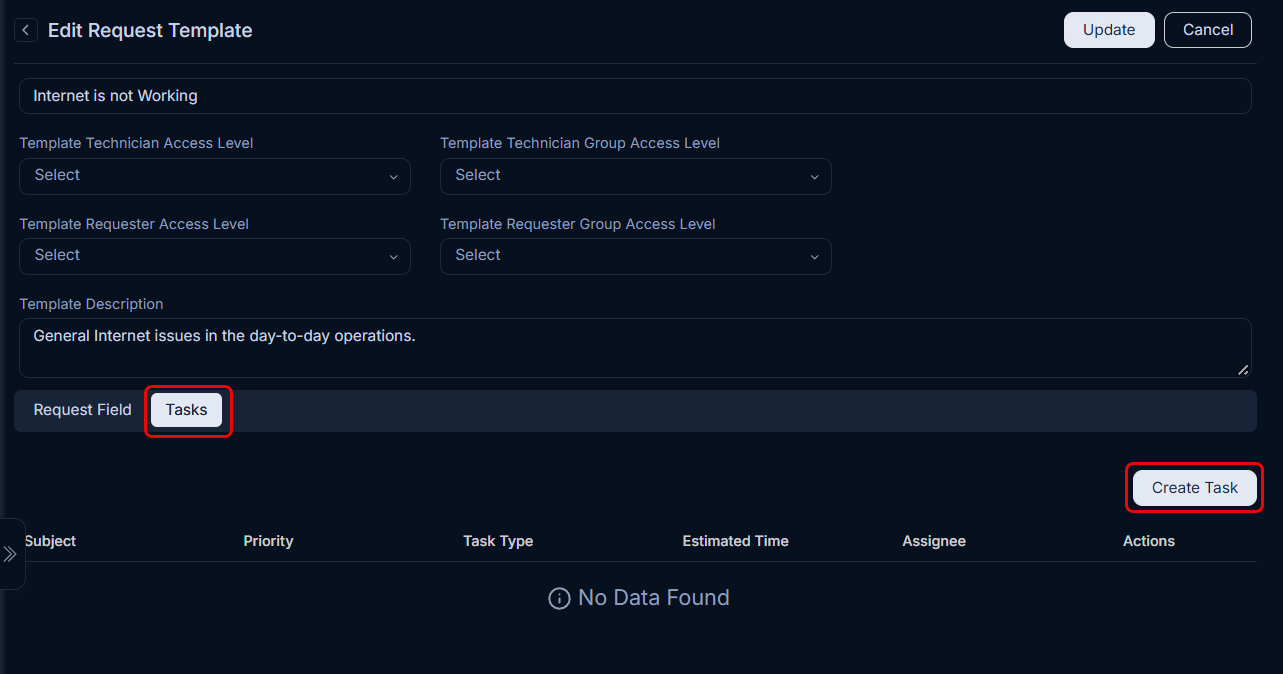Expand Template Requester Access Level select
The width and height of the screenshot is (1283, 674).
coord(215,256)
